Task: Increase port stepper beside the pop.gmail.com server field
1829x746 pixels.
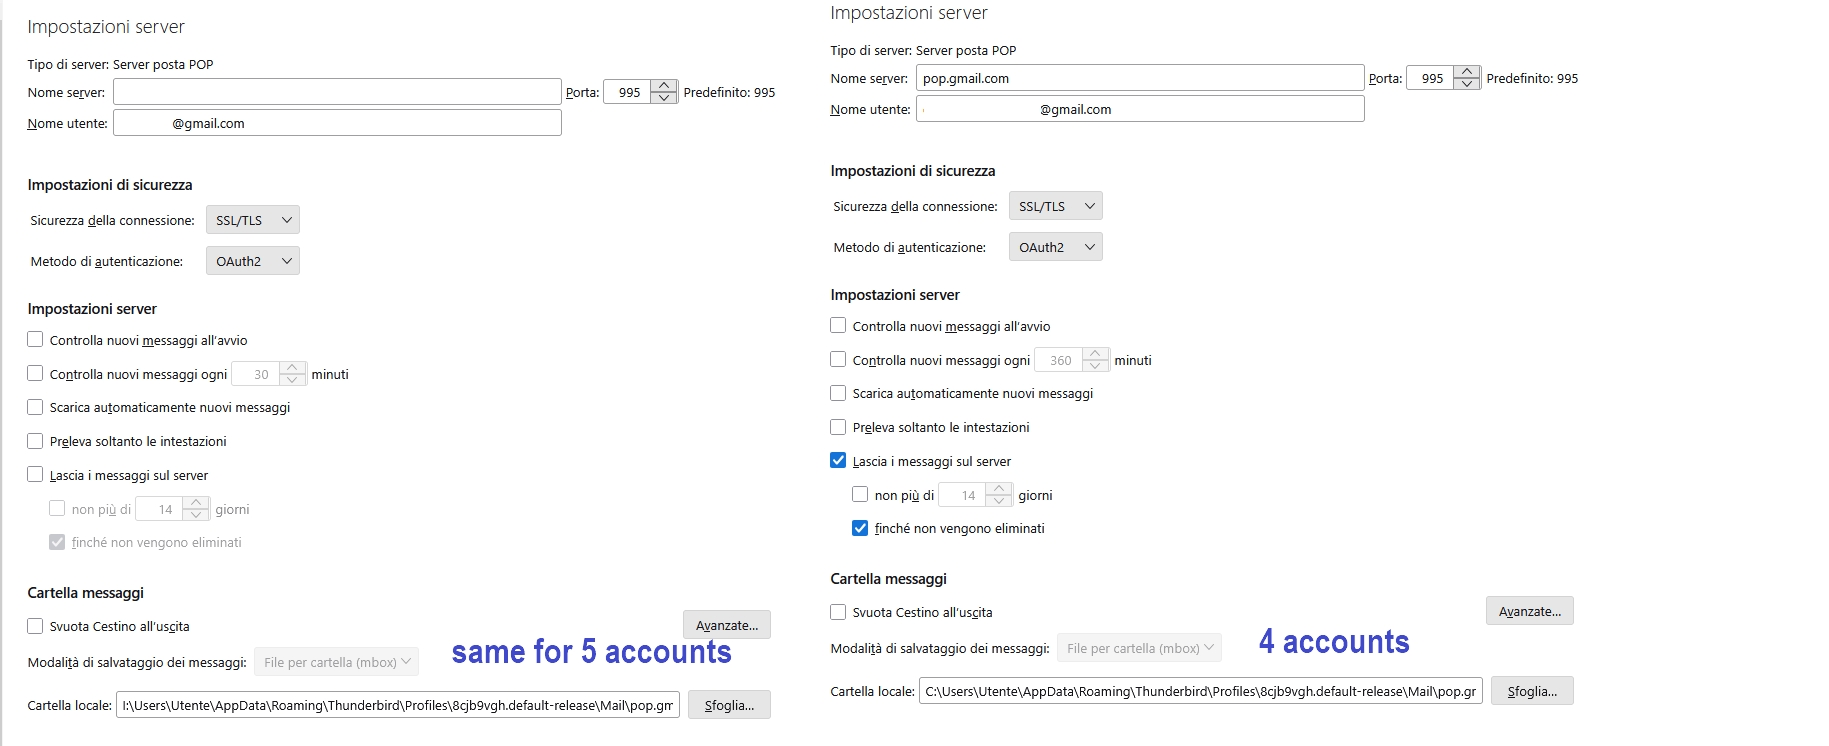Action: [1466, 72]
